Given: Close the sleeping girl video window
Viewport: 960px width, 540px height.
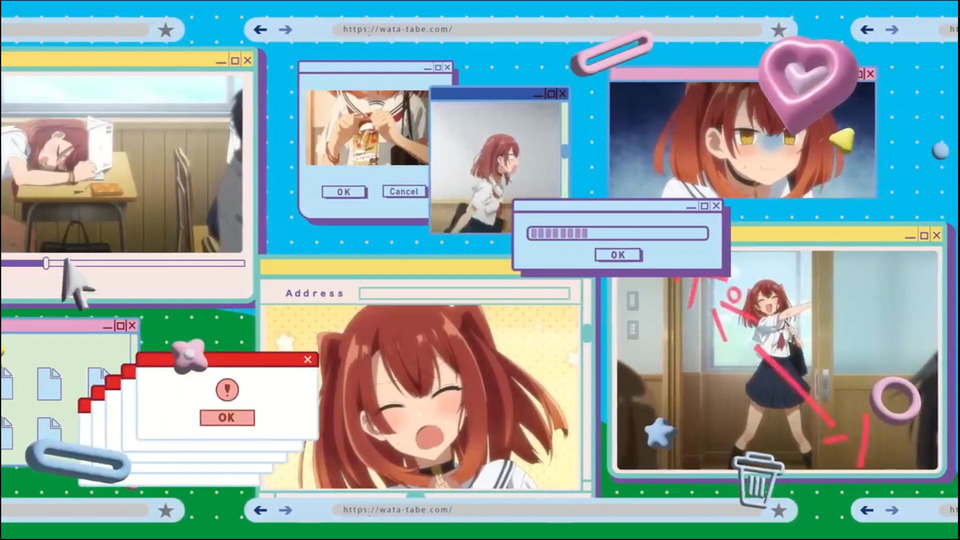Looking at the screenshot, I should 247,60.
